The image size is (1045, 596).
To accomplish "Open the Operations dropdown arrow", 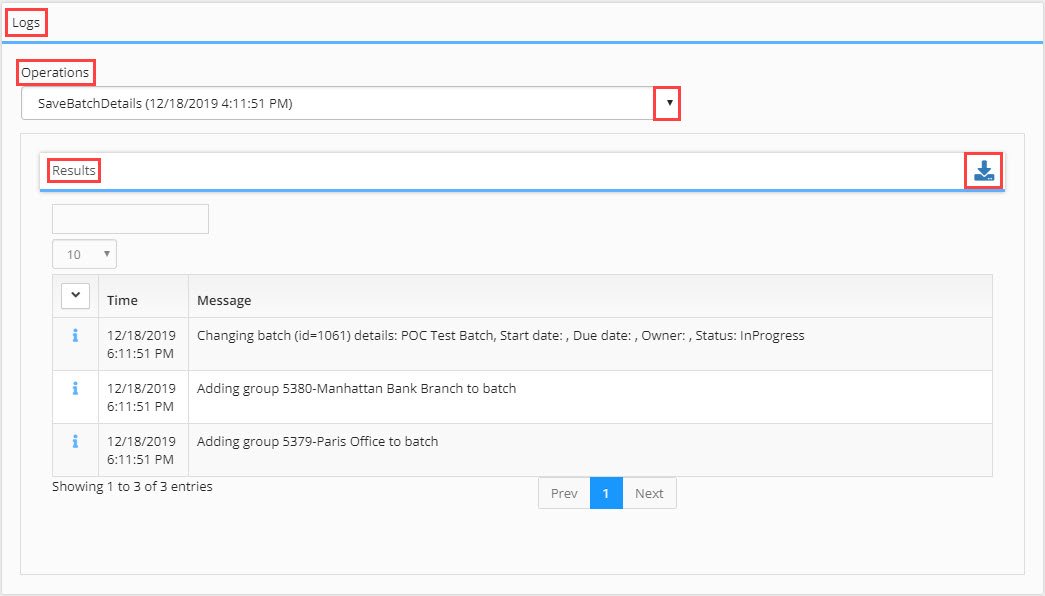I will [x=669, y=103].
